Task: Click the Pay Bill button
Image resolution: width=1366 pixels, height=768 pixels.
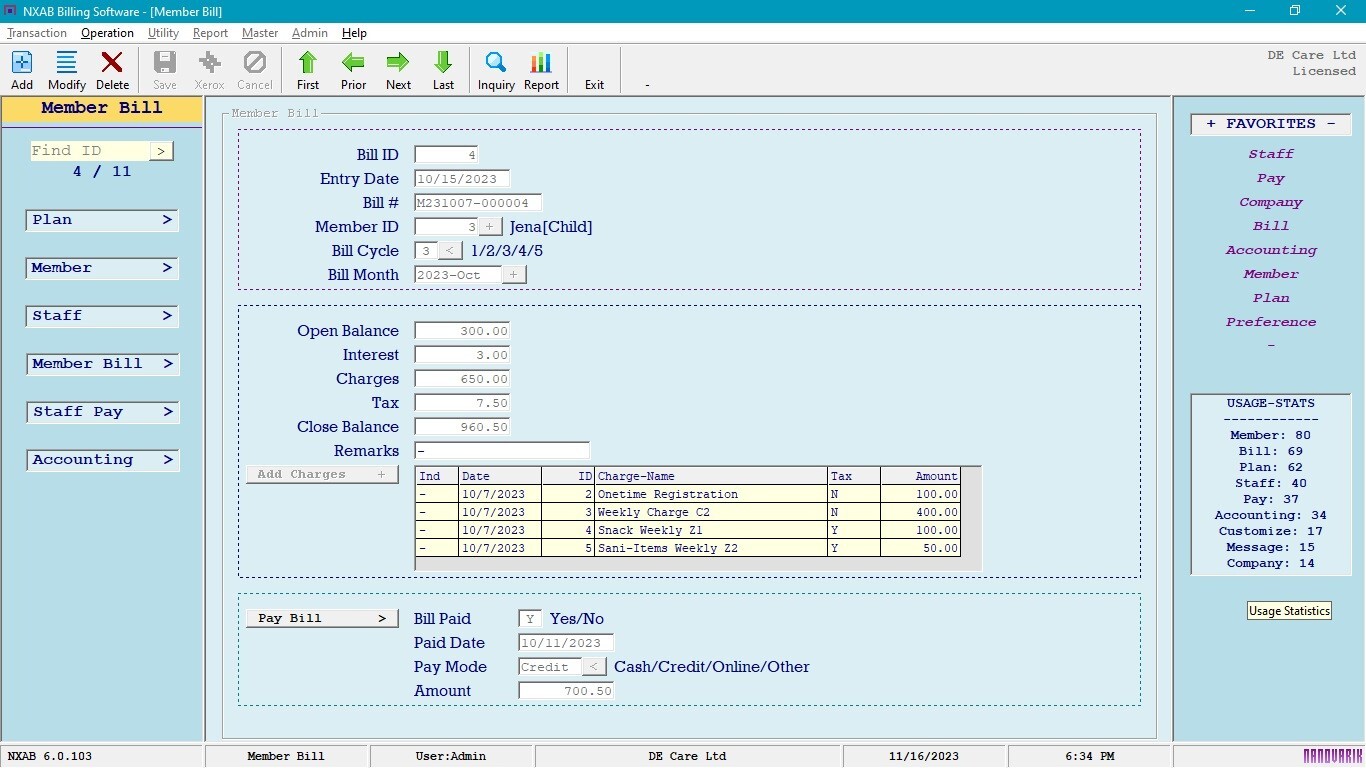Action: pyautogui.click(x=322, y=619)
